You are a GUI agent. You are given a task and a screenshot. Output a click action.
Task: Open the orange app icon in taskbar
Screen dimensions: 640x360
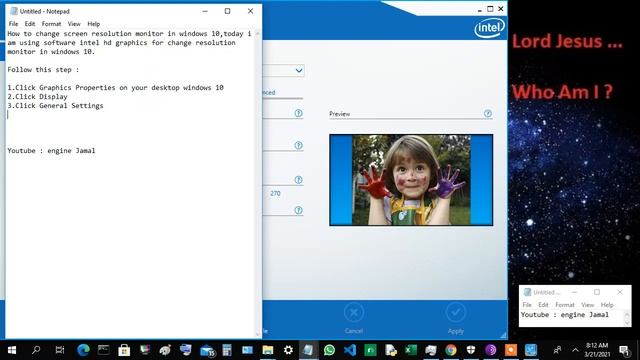[x=511, y=350]
